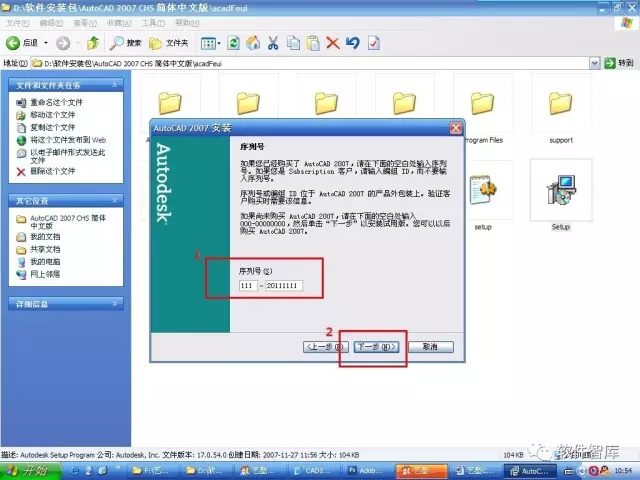Open the 收藏 (Favorites) menu
The image size is (640, 480).
119,23
